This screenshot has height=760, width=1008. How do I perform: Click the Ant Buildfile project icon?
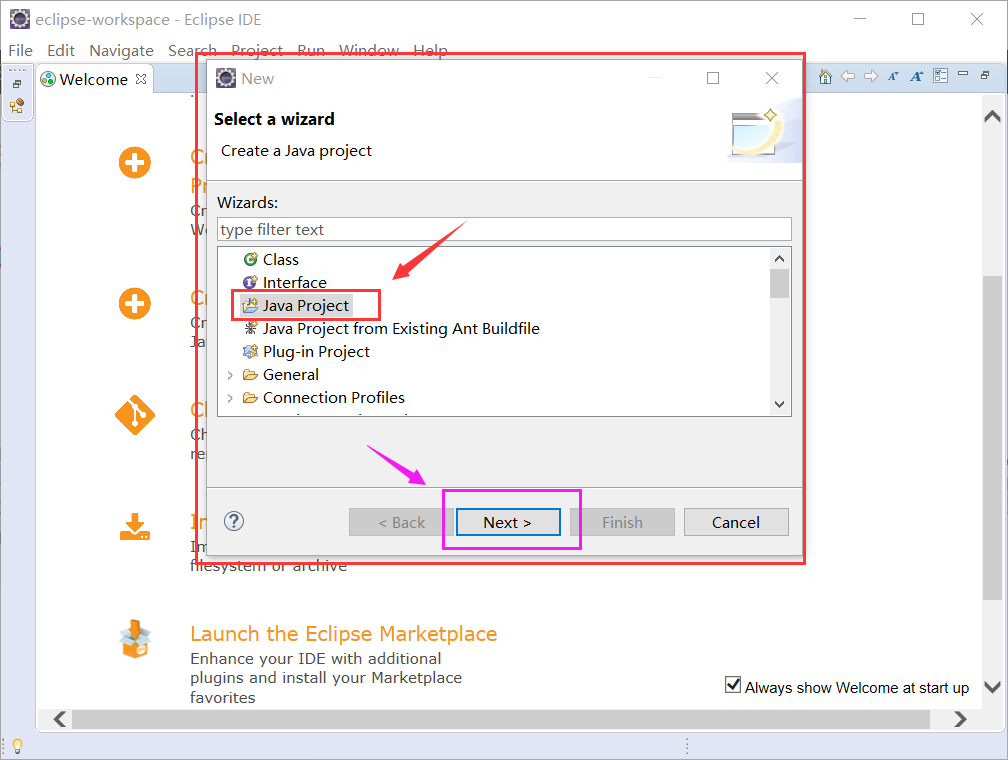[251, 328]
